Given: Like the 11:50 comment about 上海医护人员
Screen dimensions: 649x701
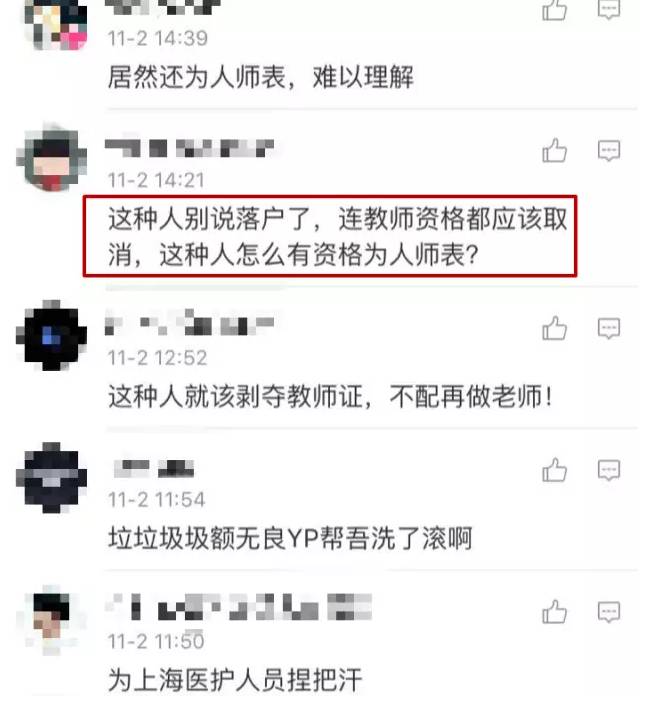Looking at the screenshot, I should tap(555, 612).
